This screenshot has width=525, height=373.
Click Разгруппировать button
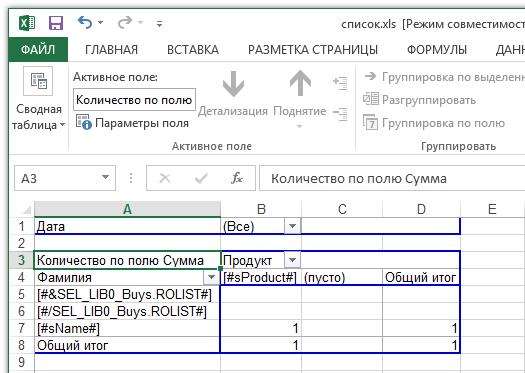pos(419,100)
